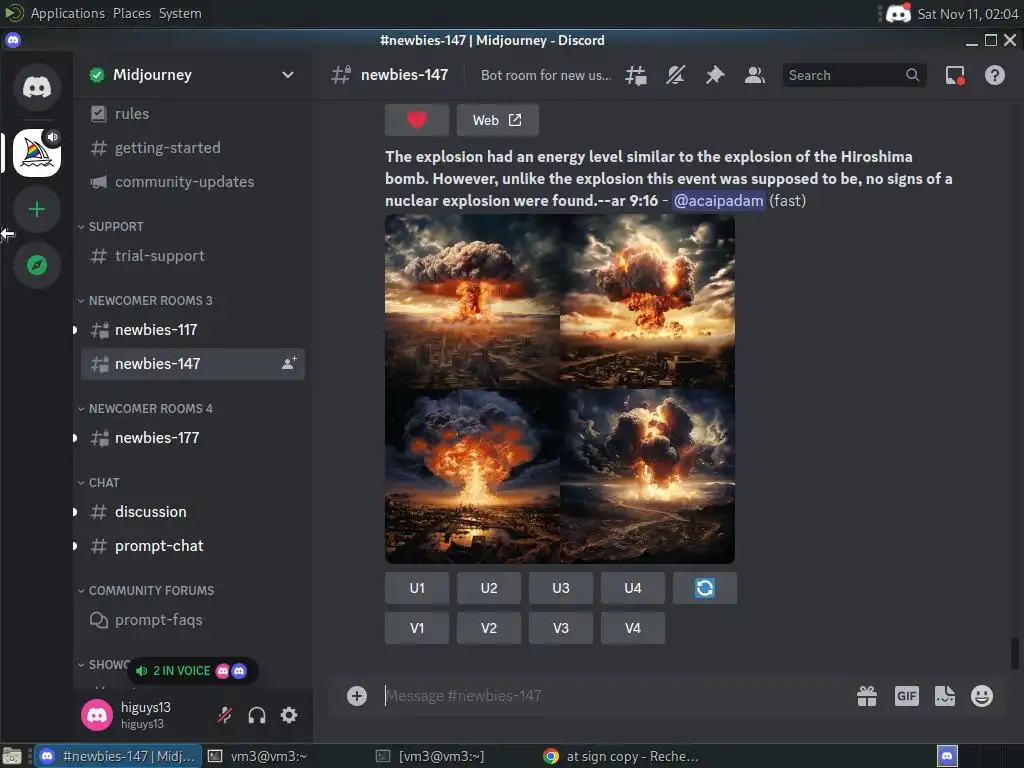
Task: Click the red heart reaction button
Action: tap(417, 120)
